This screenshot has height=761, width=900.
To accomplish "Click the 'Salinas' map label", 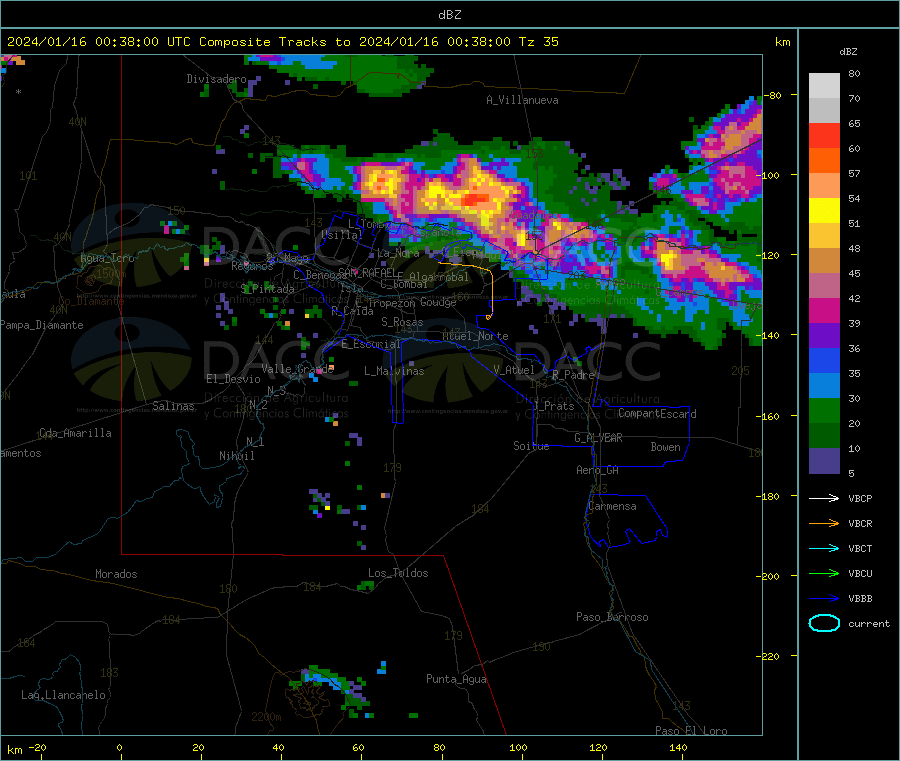I will tap(173, 406).
